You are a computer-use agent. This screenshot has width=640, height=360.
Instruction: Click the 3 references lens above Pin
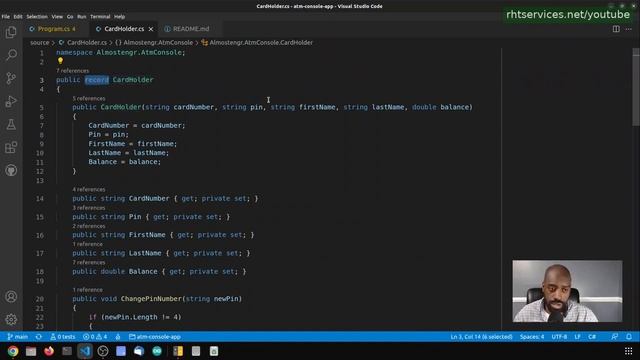point(89,208)
